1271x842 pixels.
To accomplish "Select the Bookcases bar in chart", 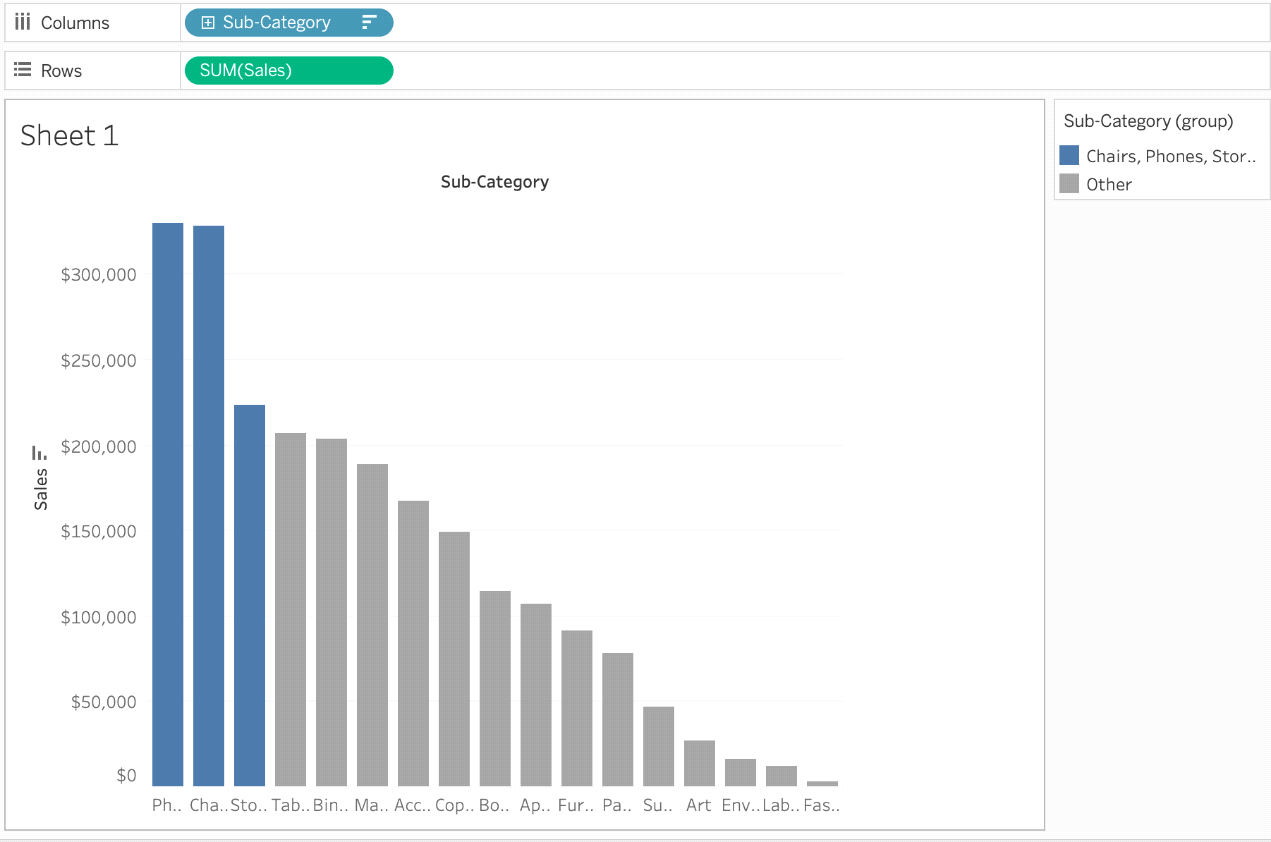I will click(x=495, y=688).
